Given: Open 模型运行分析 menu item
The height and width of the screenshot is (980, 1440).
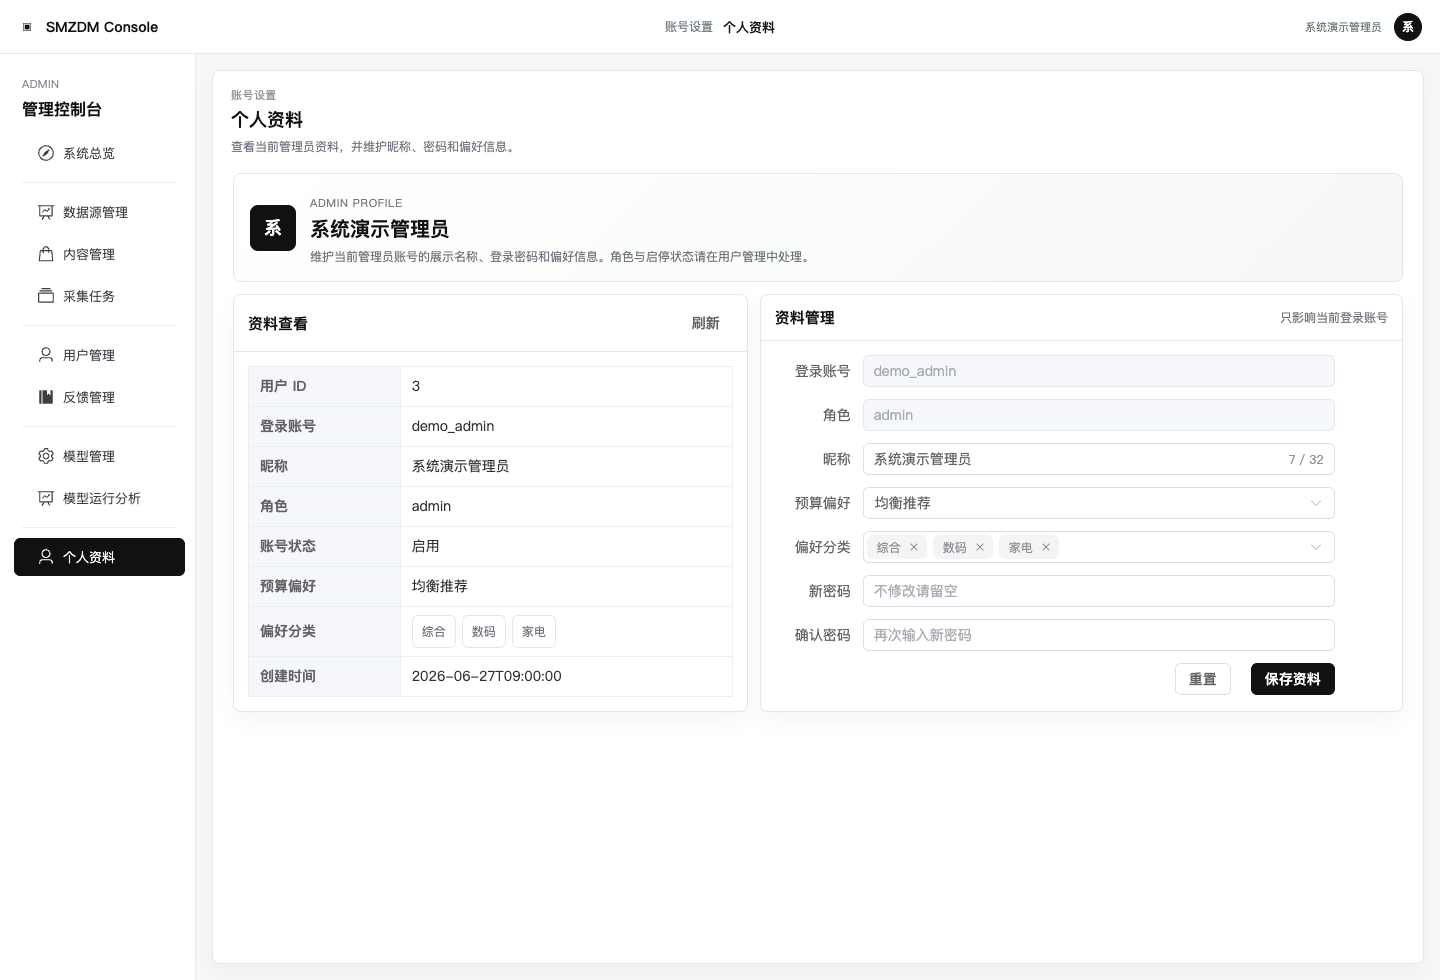Looking at the screenshot, I should coord(99,498).
